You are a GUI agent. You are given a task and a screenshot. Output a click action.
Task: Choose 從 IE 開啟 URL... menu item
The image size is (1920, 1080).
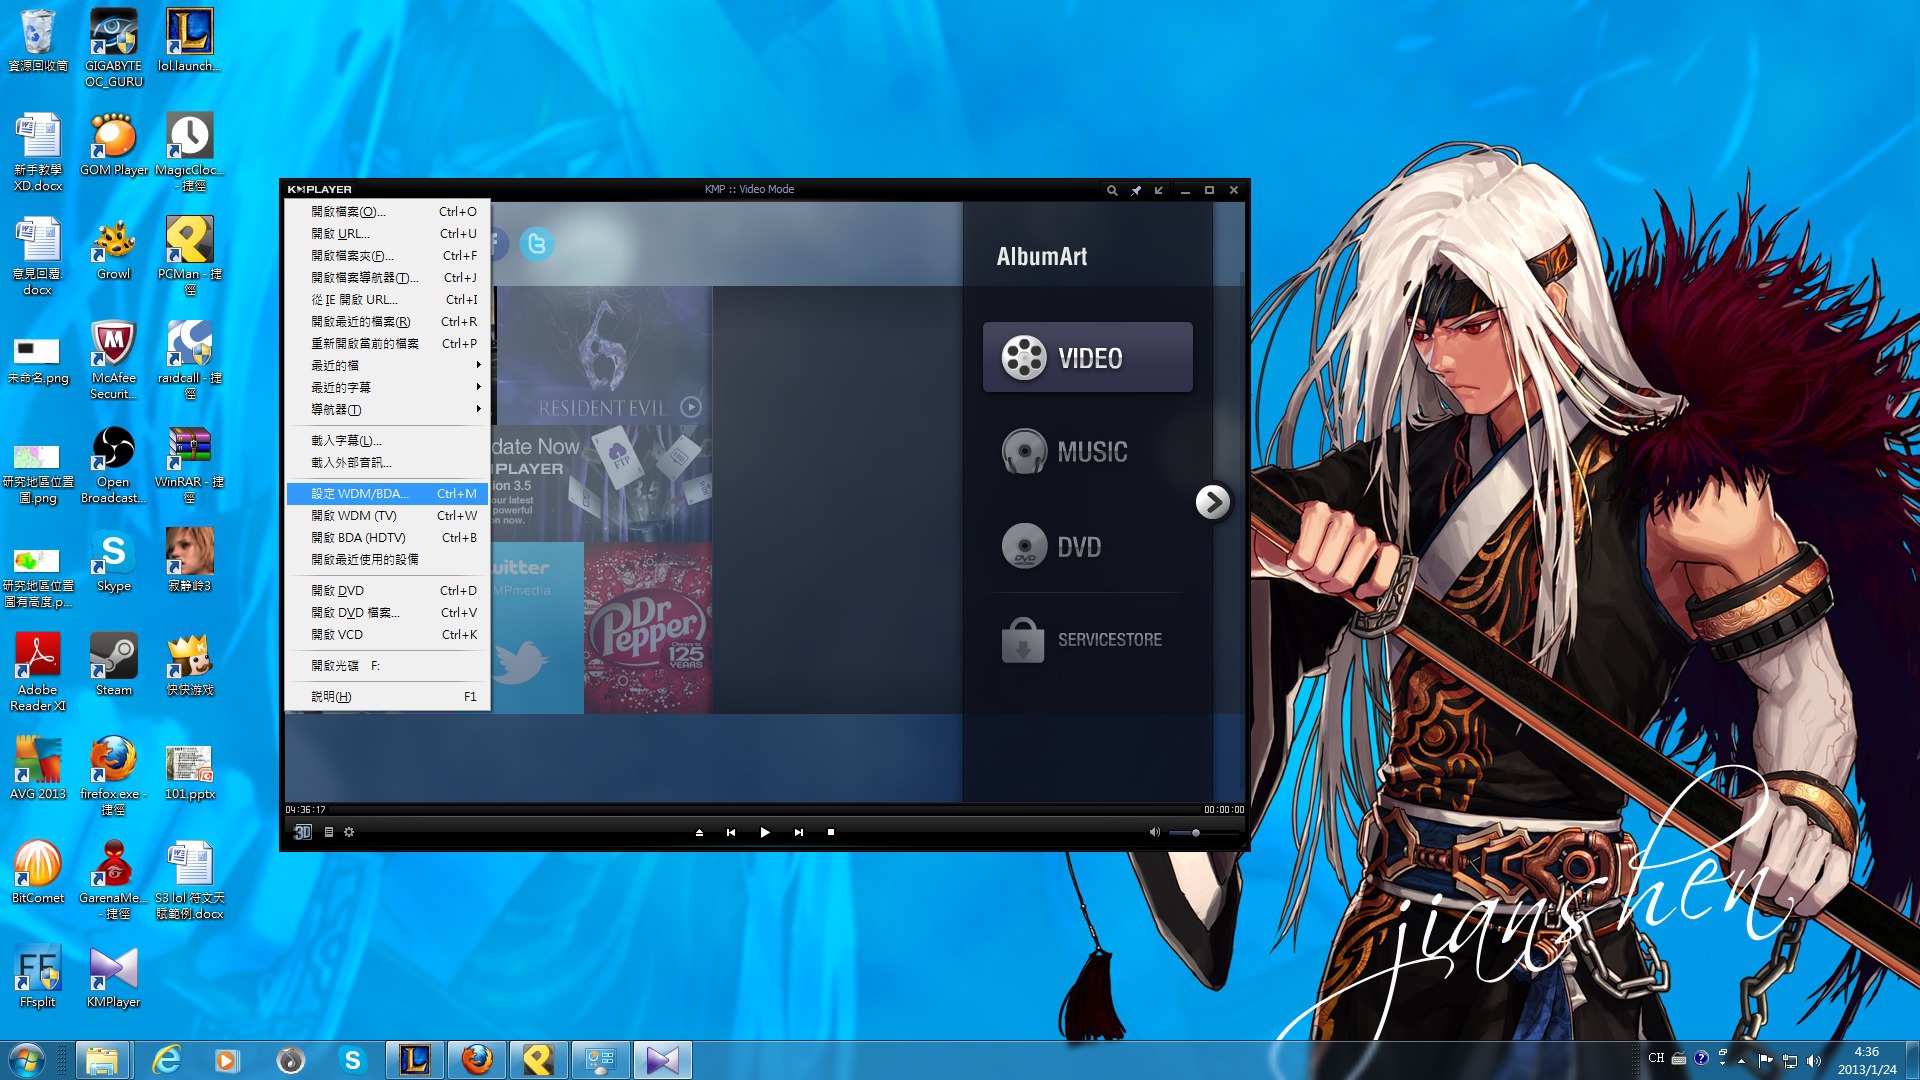387,300
